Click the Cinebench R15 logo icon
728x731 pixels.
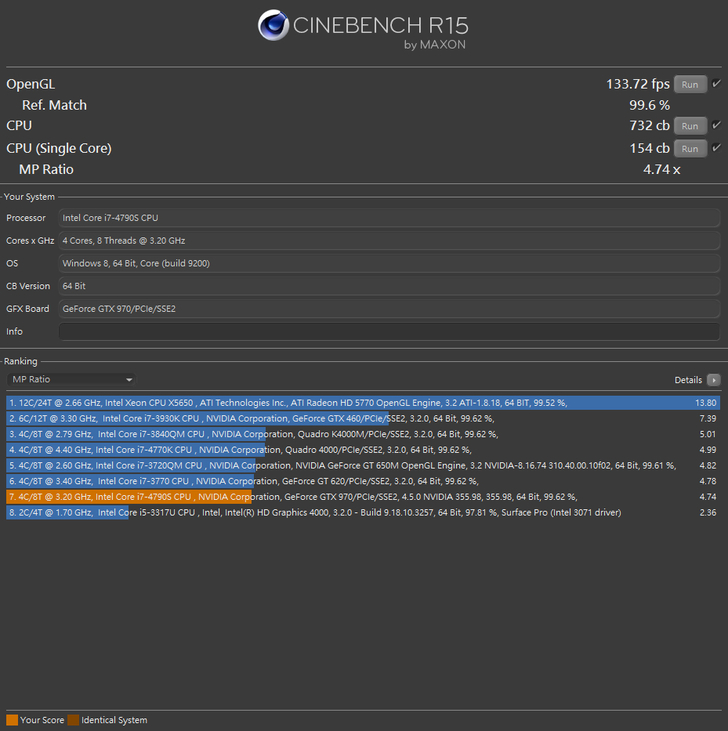click(273, 27)
